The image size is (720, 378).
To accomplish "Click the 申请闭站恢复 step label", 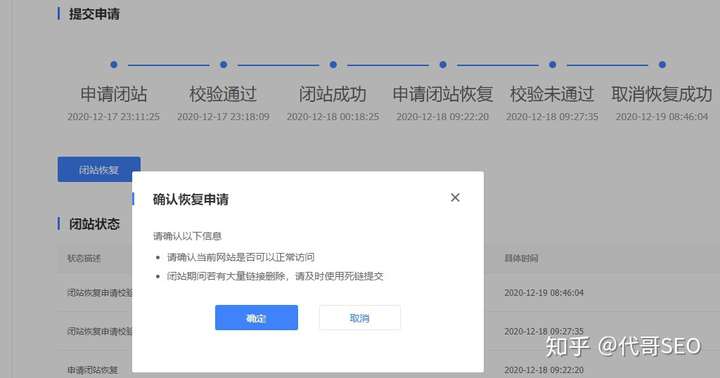I will [443, 94].
